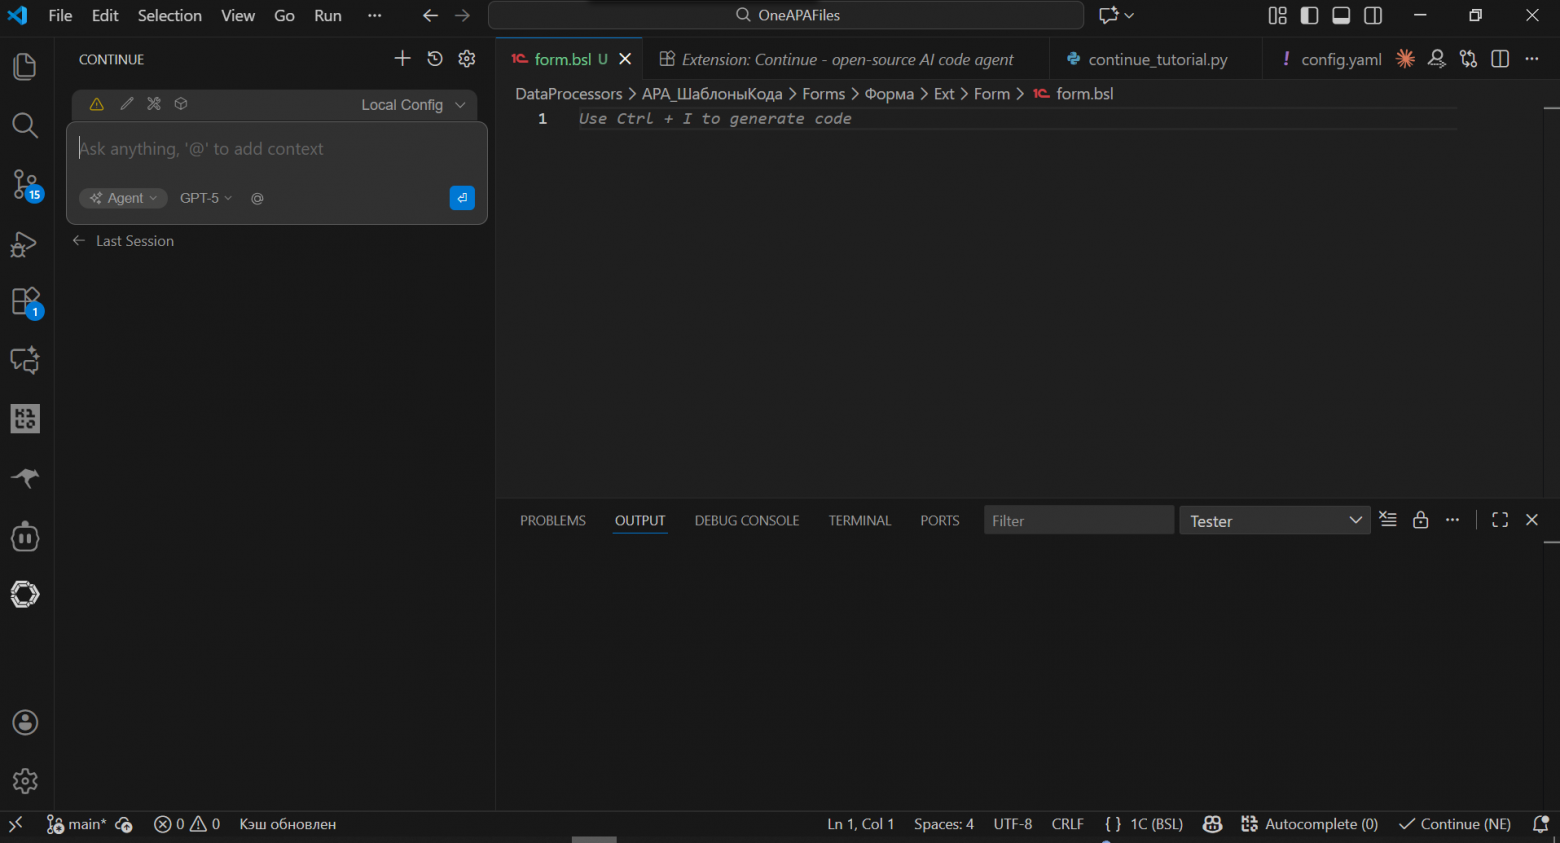This screenshot has width=1560, height=843.
Task: Open the Extensions view
Action: coord(24,301)
